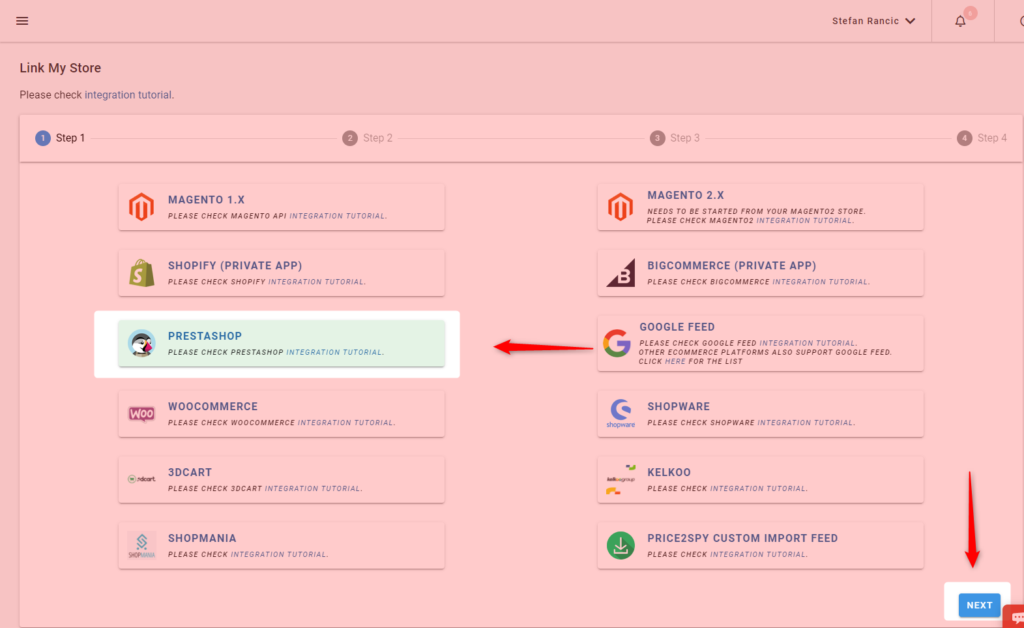Select the PRESTASHOP platform title
Image resolution: width=1024 pixels, height=628 pixels.
click(205, 336)
